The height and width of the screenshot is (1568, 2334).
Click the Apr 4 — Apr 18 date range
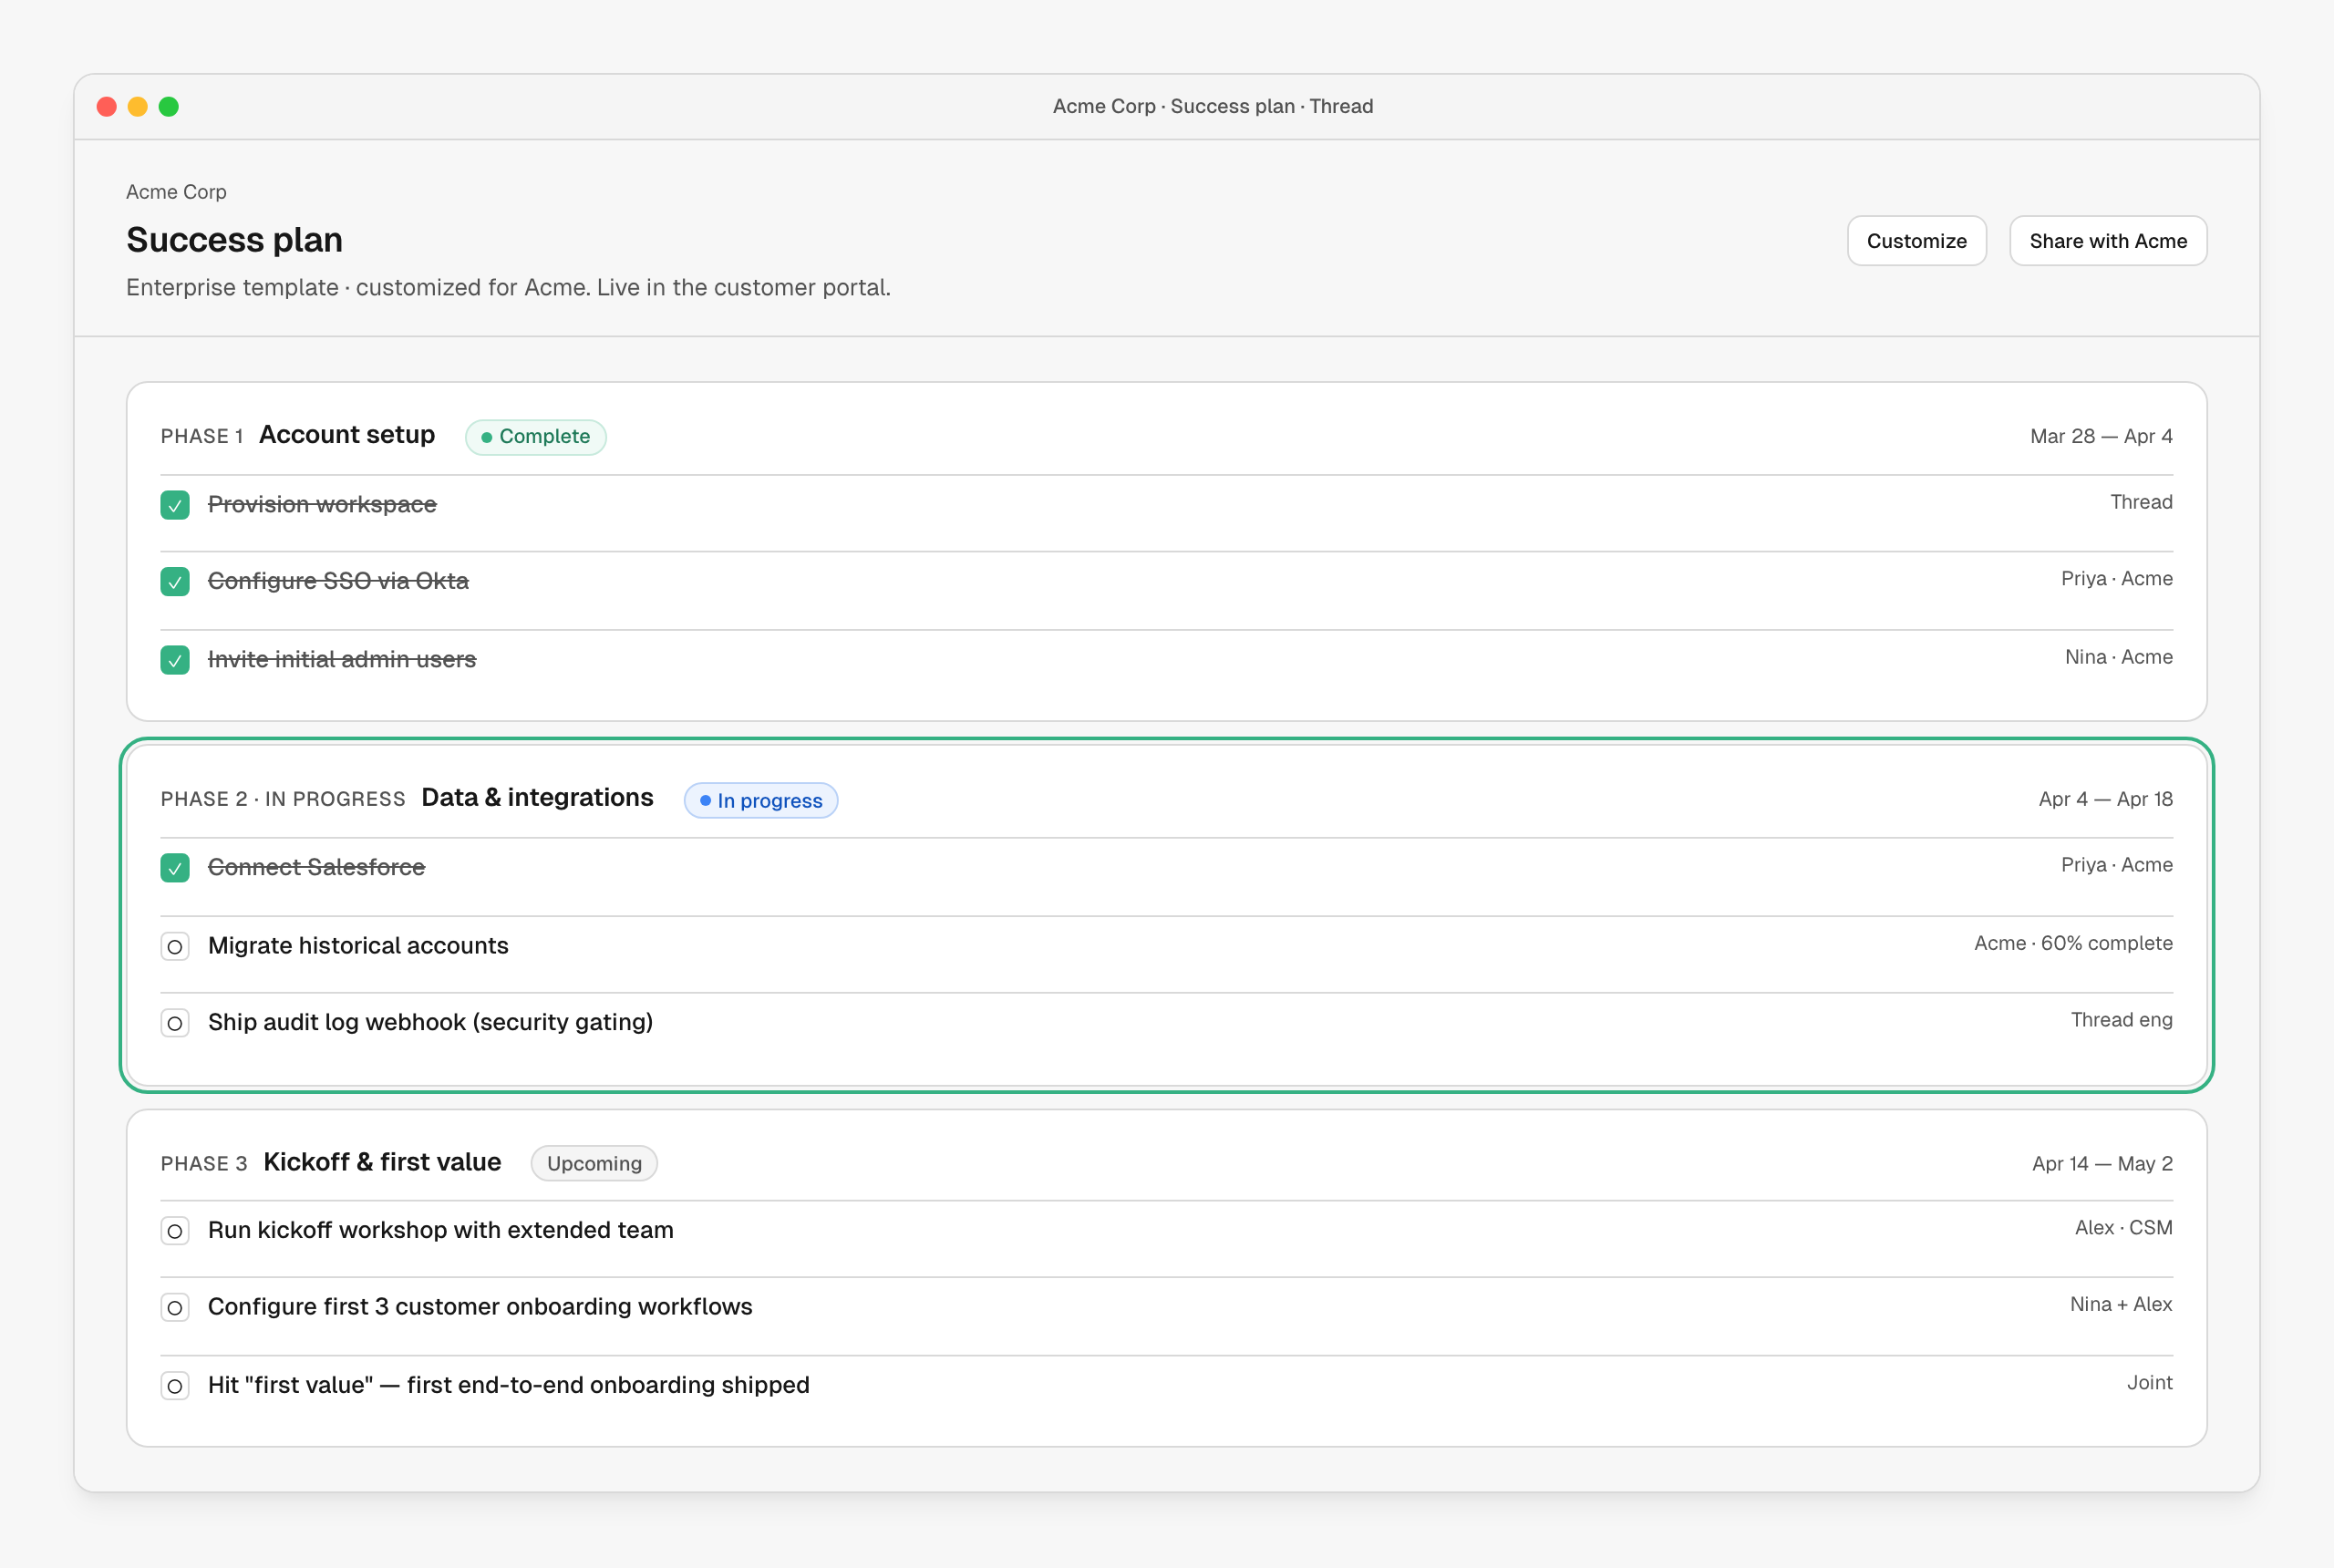pos(2105,799)
